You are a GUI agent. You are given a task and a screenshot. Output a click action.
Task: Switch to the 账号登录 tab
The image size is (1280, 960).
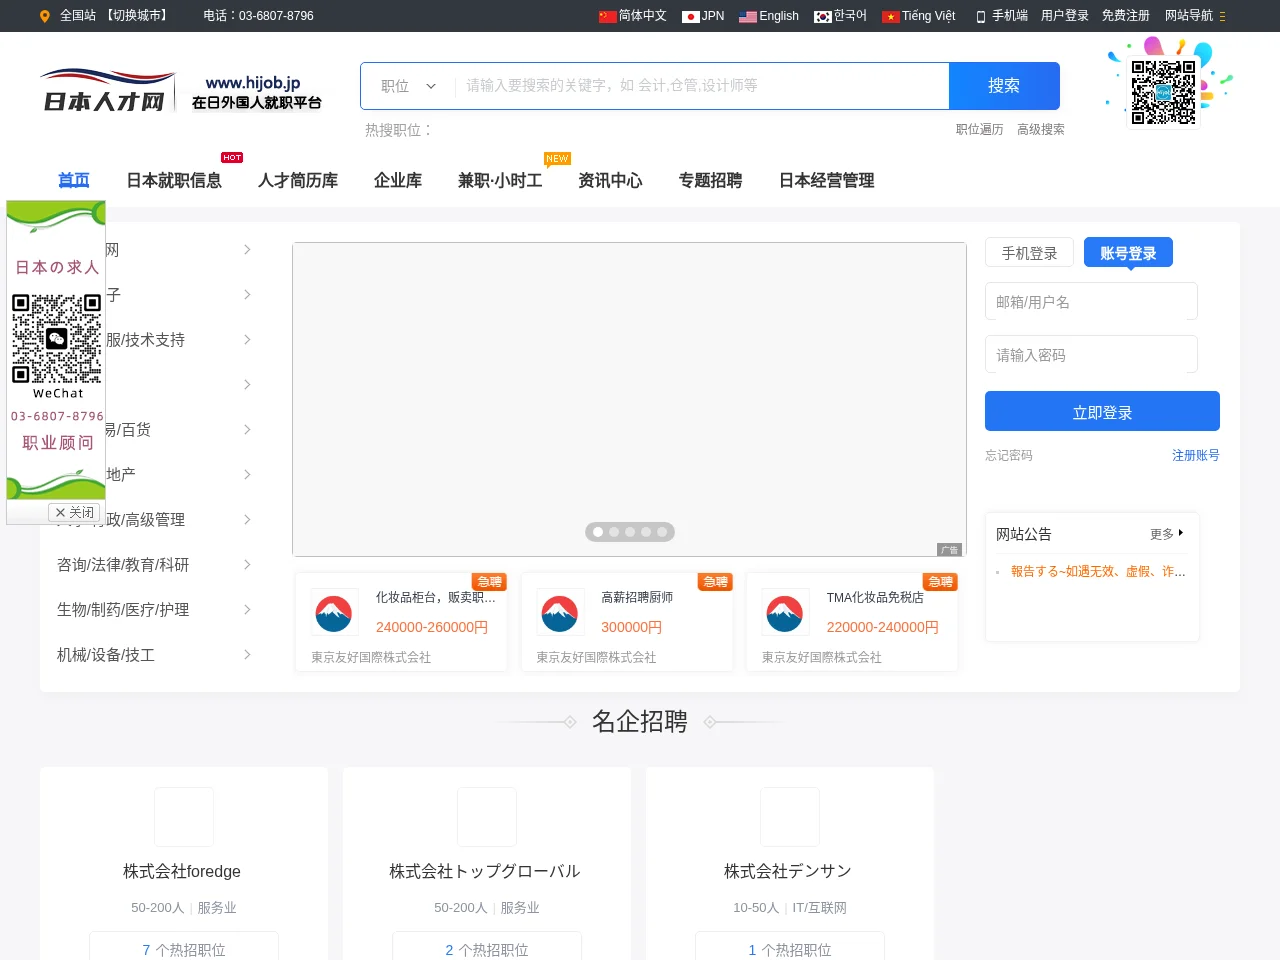(x=1128, y=253)
